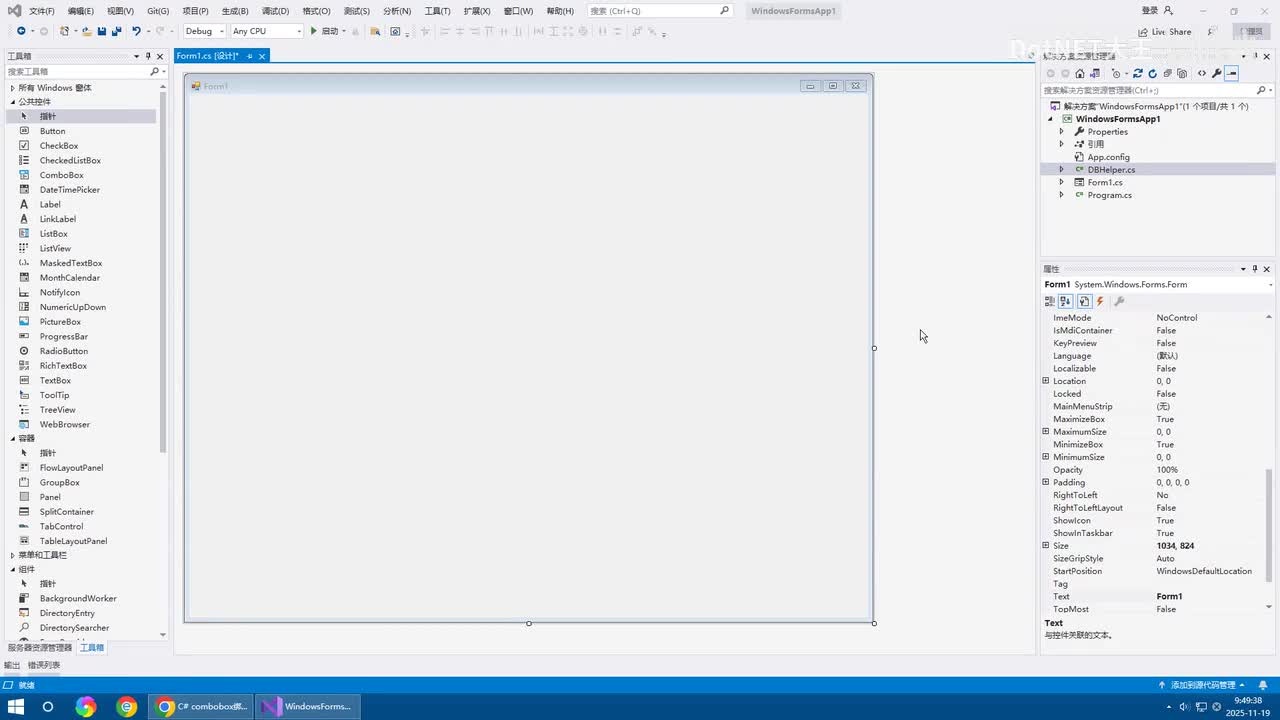
Task: Click the Undo toolbar icon
Action: tap(136, 31)
